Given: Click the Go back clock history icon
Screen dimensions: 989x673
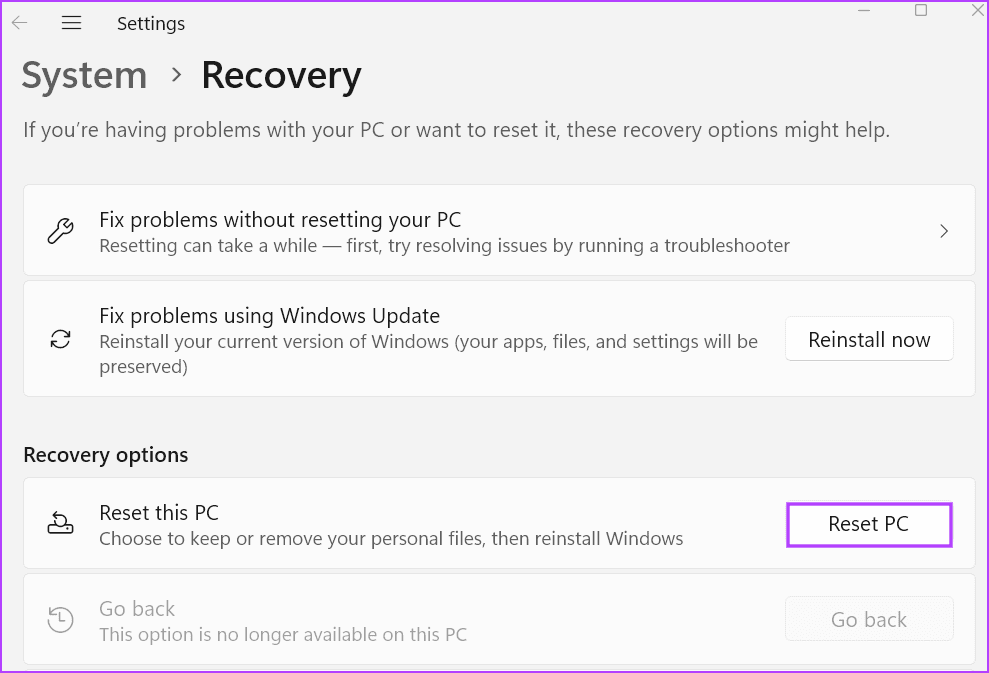Looking at the screenshot, I should tap(60, 620).
